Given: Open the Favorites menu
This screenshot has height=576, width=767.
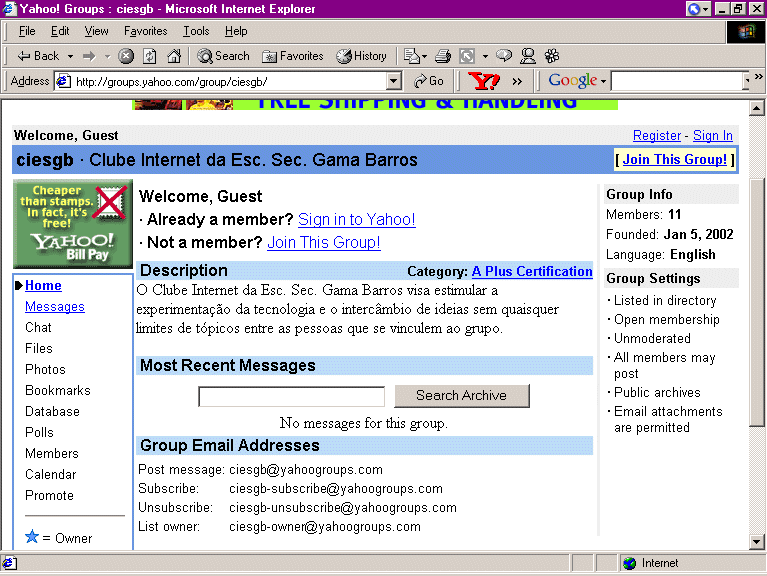Looking at the screenshot, I should coord(146,31).
